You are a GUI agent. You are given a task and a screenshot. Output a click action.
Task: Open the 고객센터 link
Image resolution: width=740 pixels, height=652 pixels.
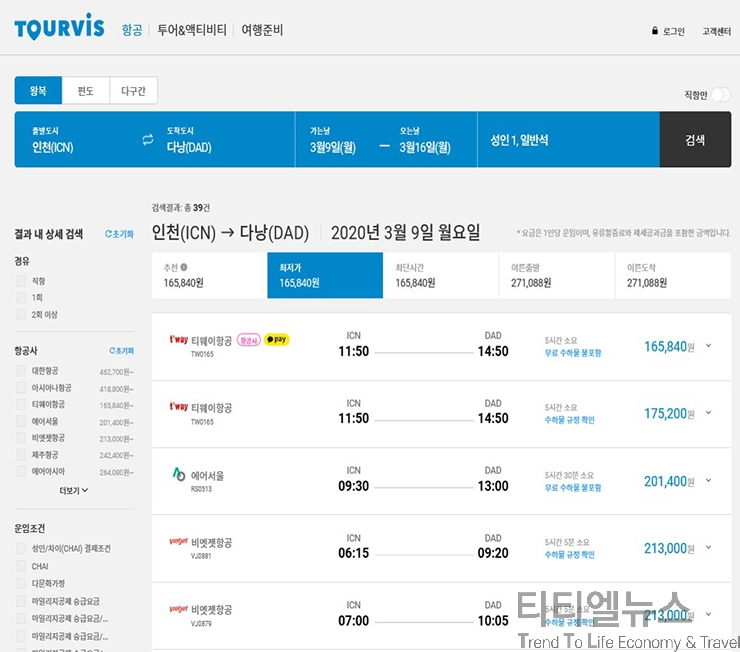[716, 31]
